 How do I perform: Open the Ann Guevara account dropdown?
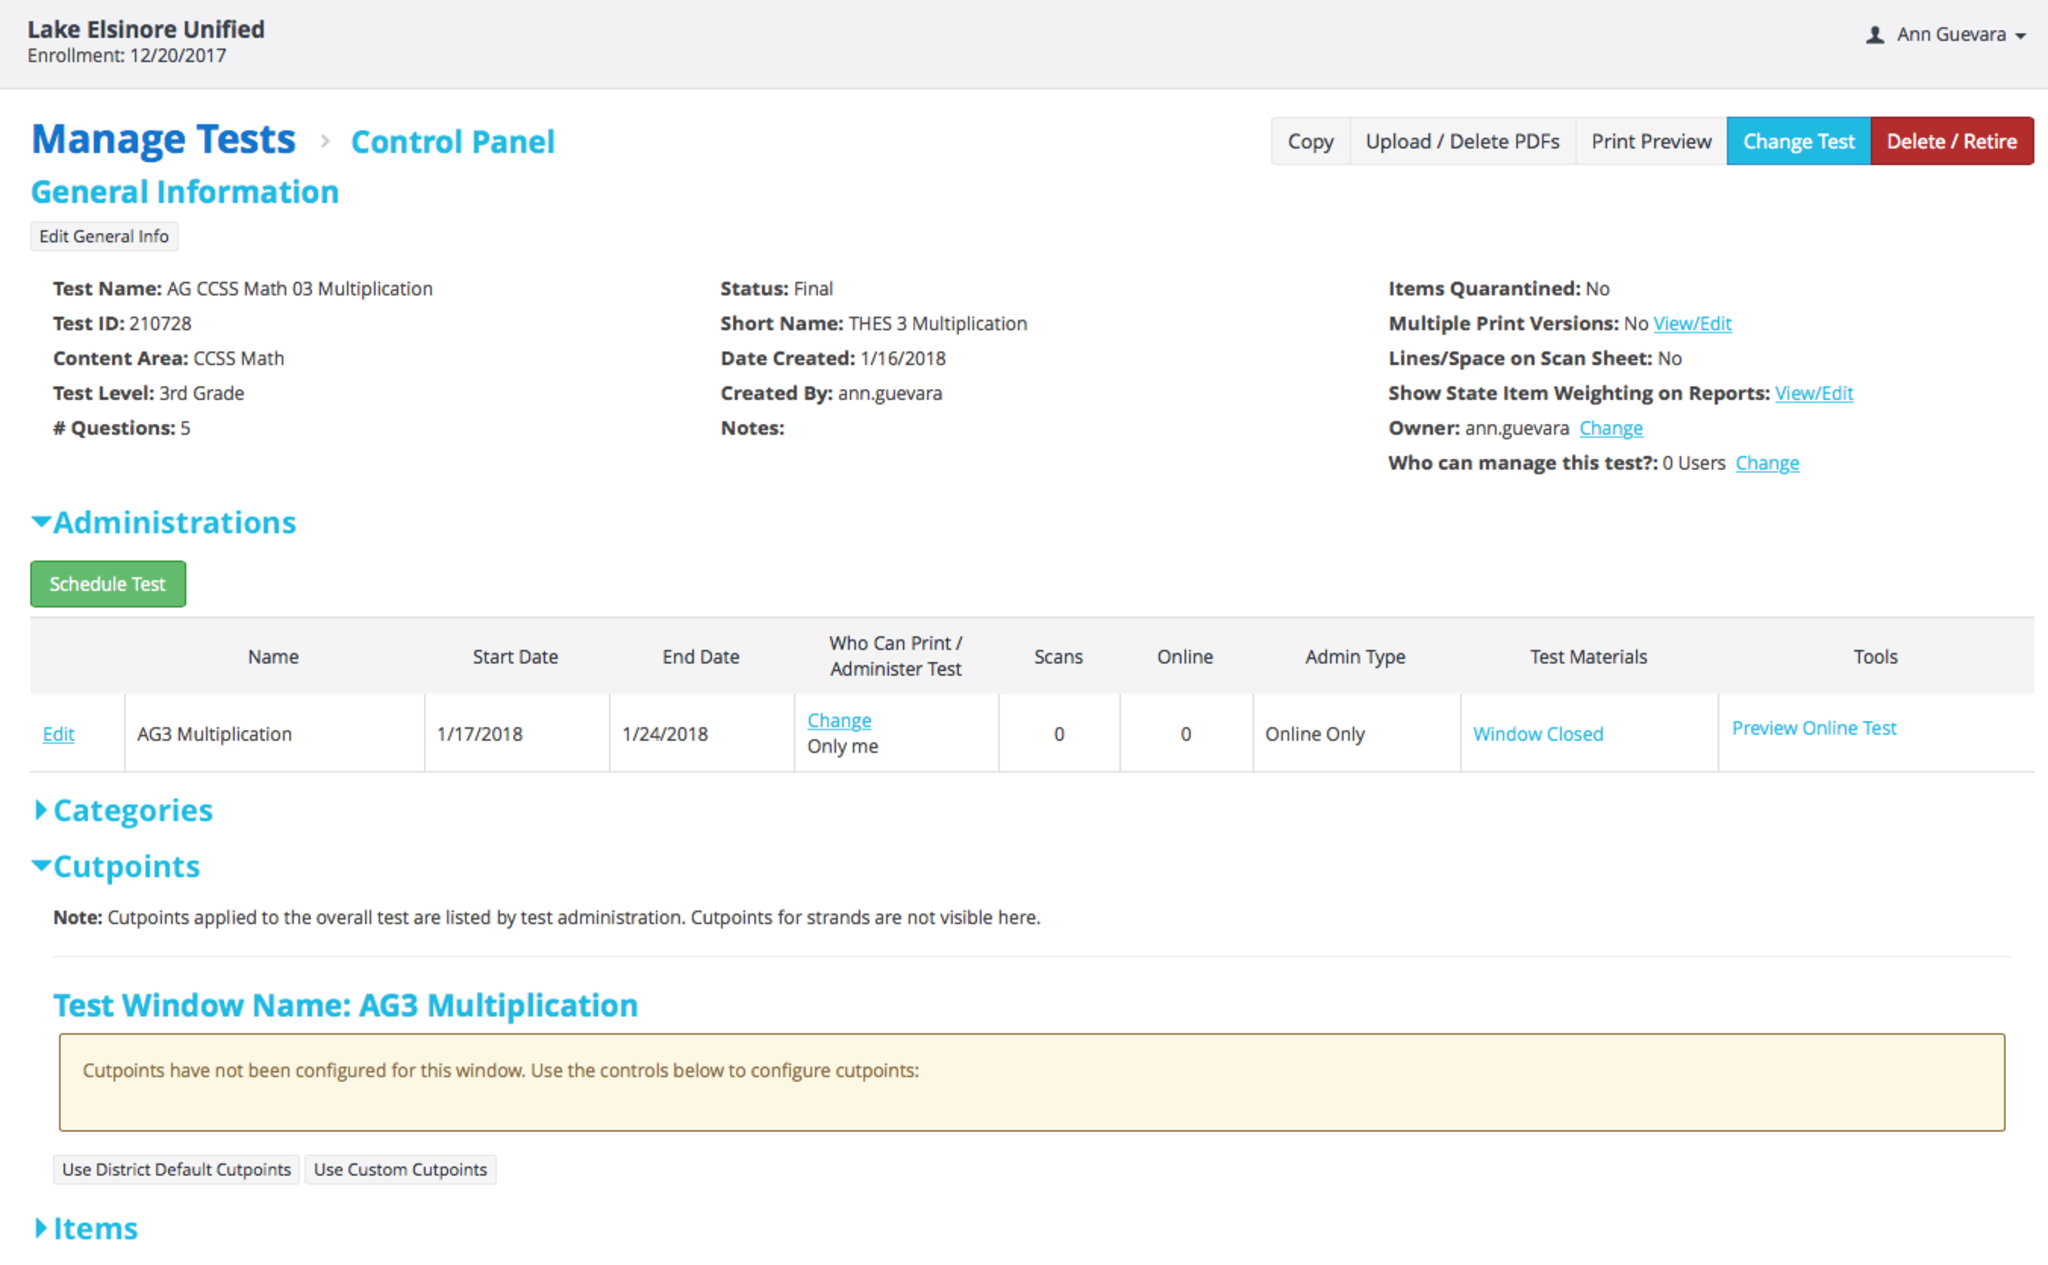(x=1960, y=35)
